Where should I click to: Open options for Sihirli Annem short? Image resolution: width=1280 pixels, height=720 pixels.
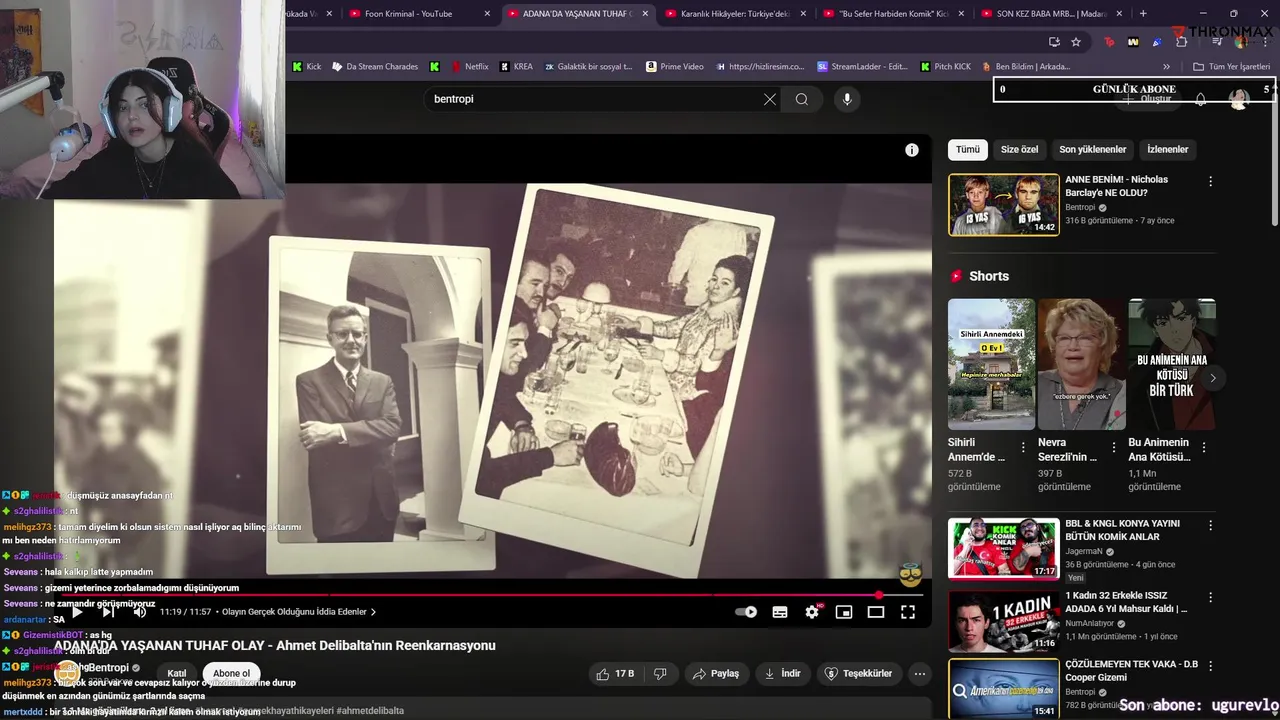point(1023,448)
